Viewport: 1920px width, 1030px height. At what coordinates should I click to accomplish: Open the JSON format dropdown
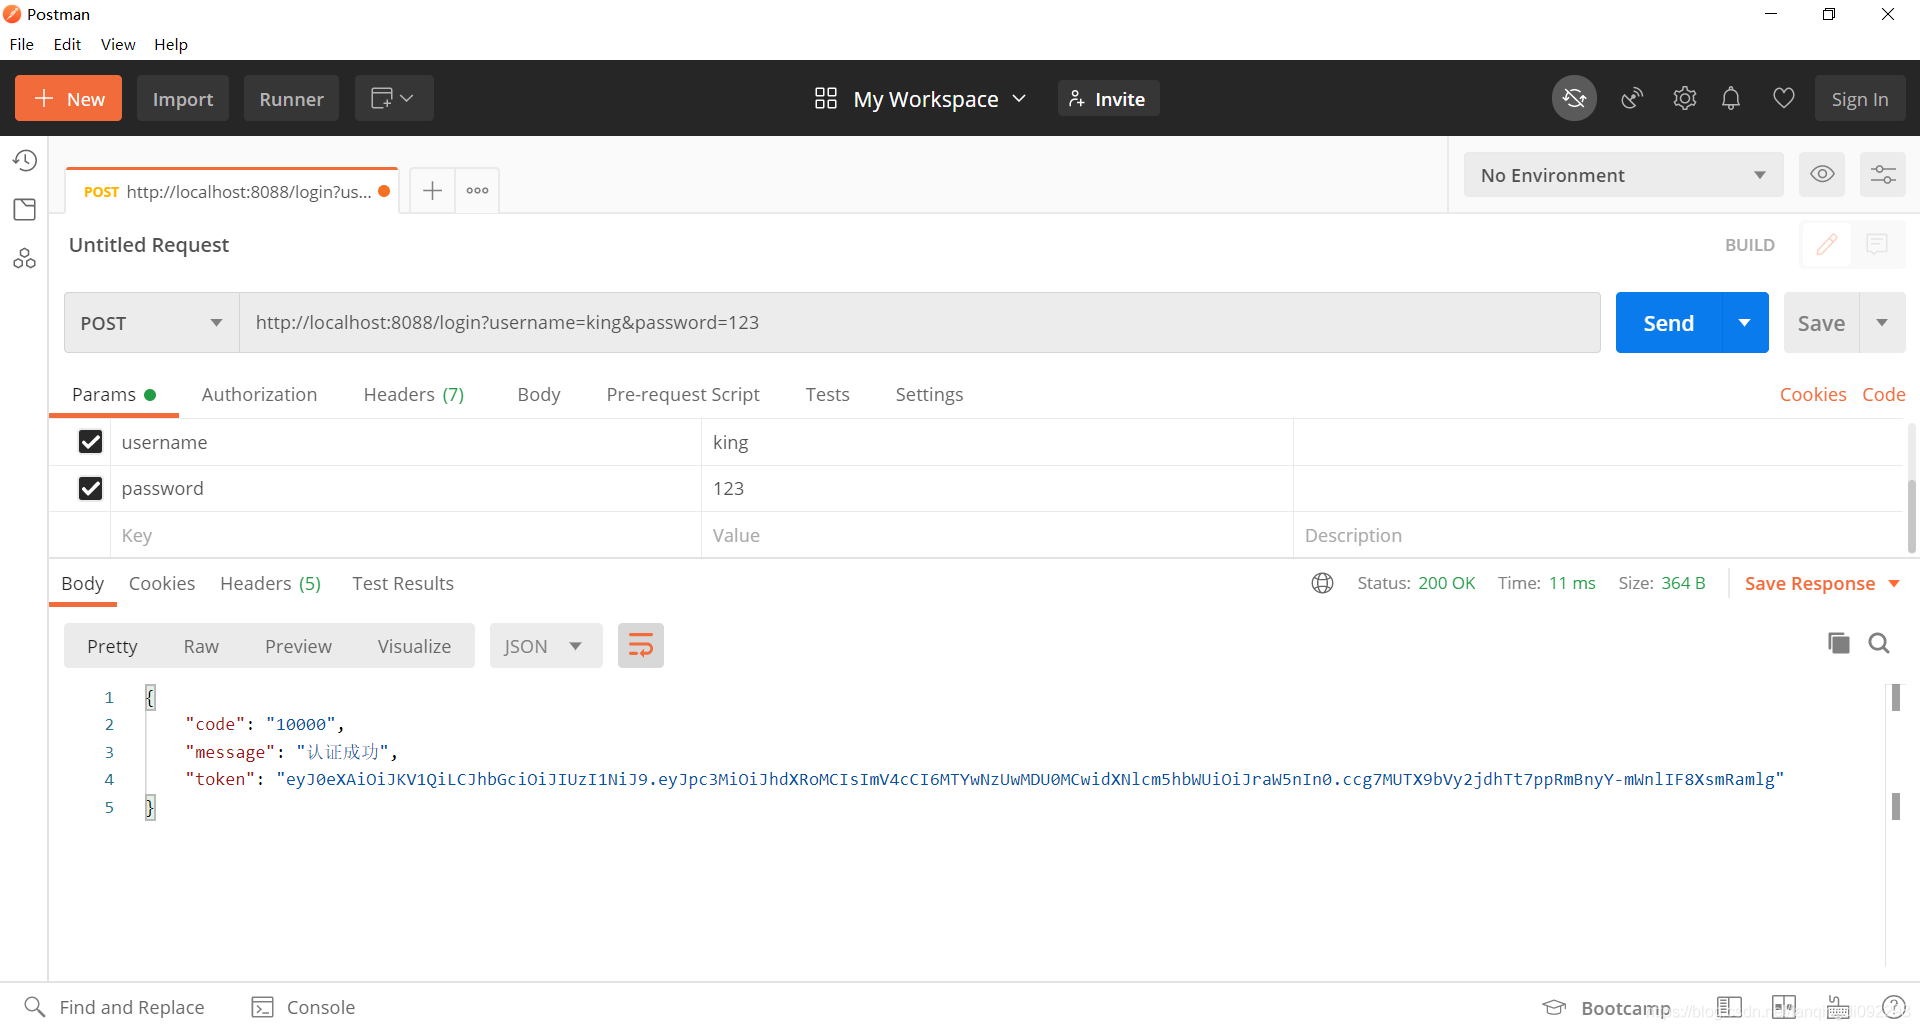point(545,646)
